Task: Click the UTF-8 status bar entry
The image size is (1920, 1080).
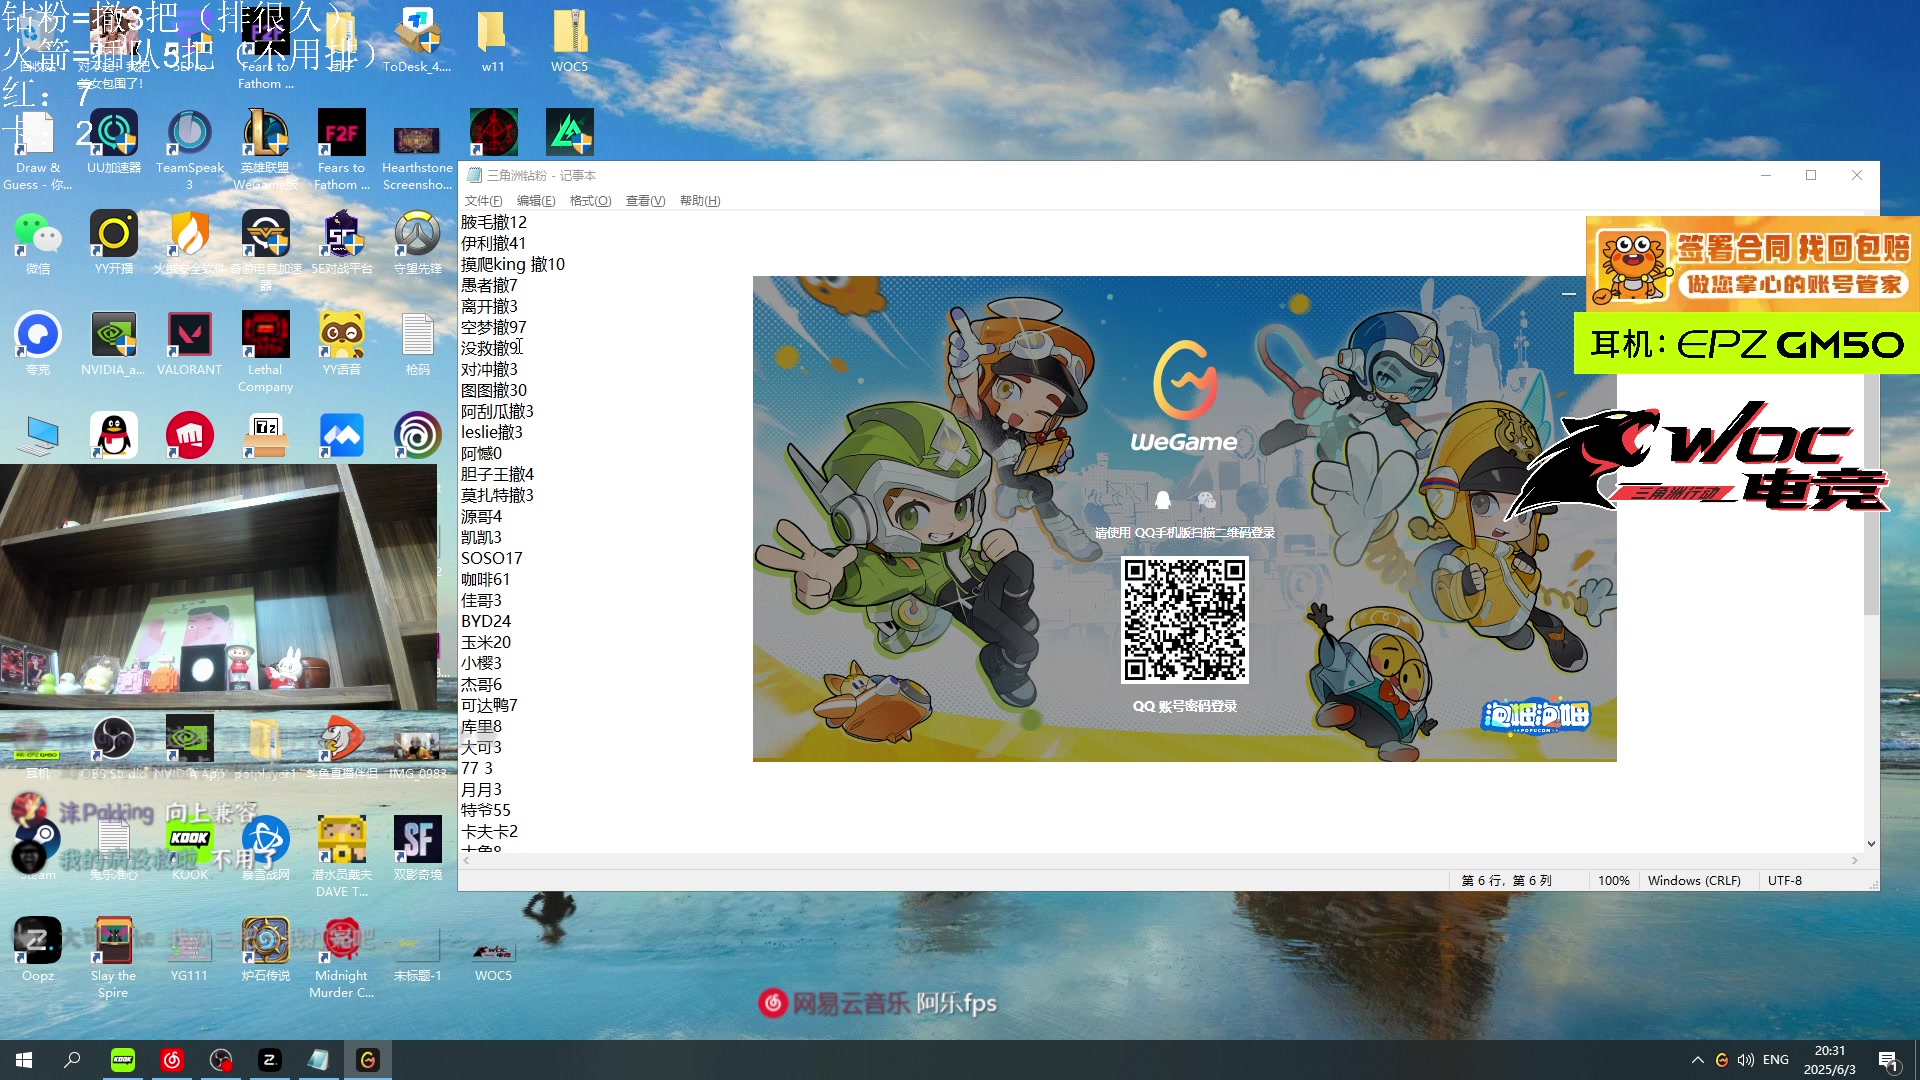Action: tap(1784, 881)
